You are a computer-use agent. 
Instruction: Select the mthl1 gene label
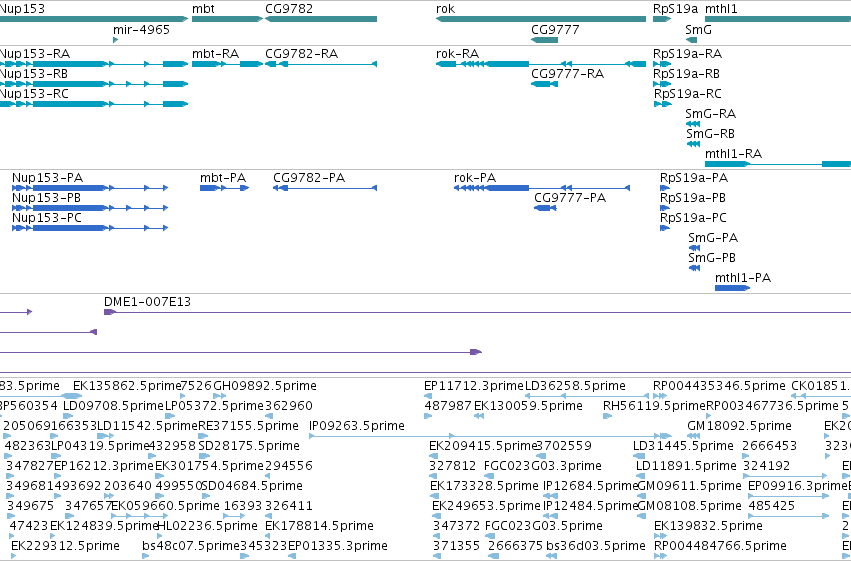click(721, 9)
